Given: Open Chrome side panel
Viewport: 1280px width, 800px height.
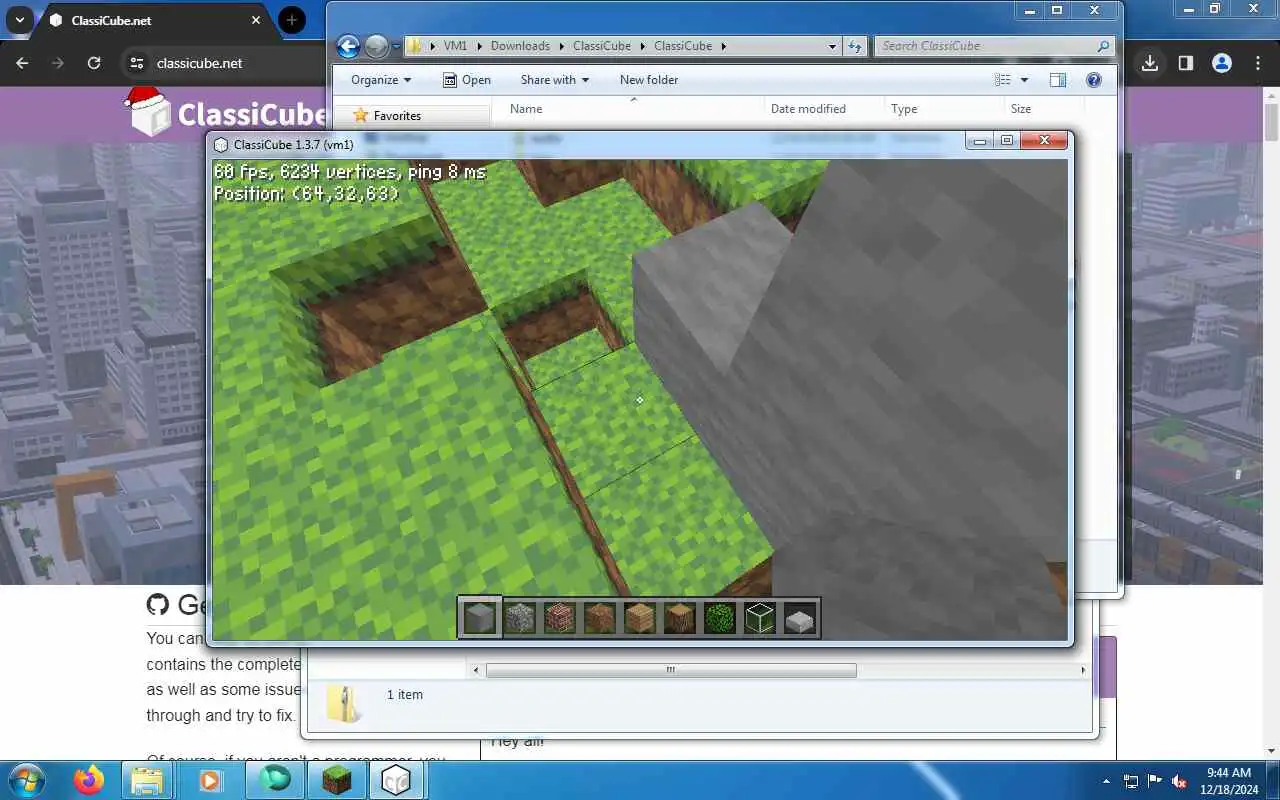Looking at the screenshot, I should coord(1186,63).
